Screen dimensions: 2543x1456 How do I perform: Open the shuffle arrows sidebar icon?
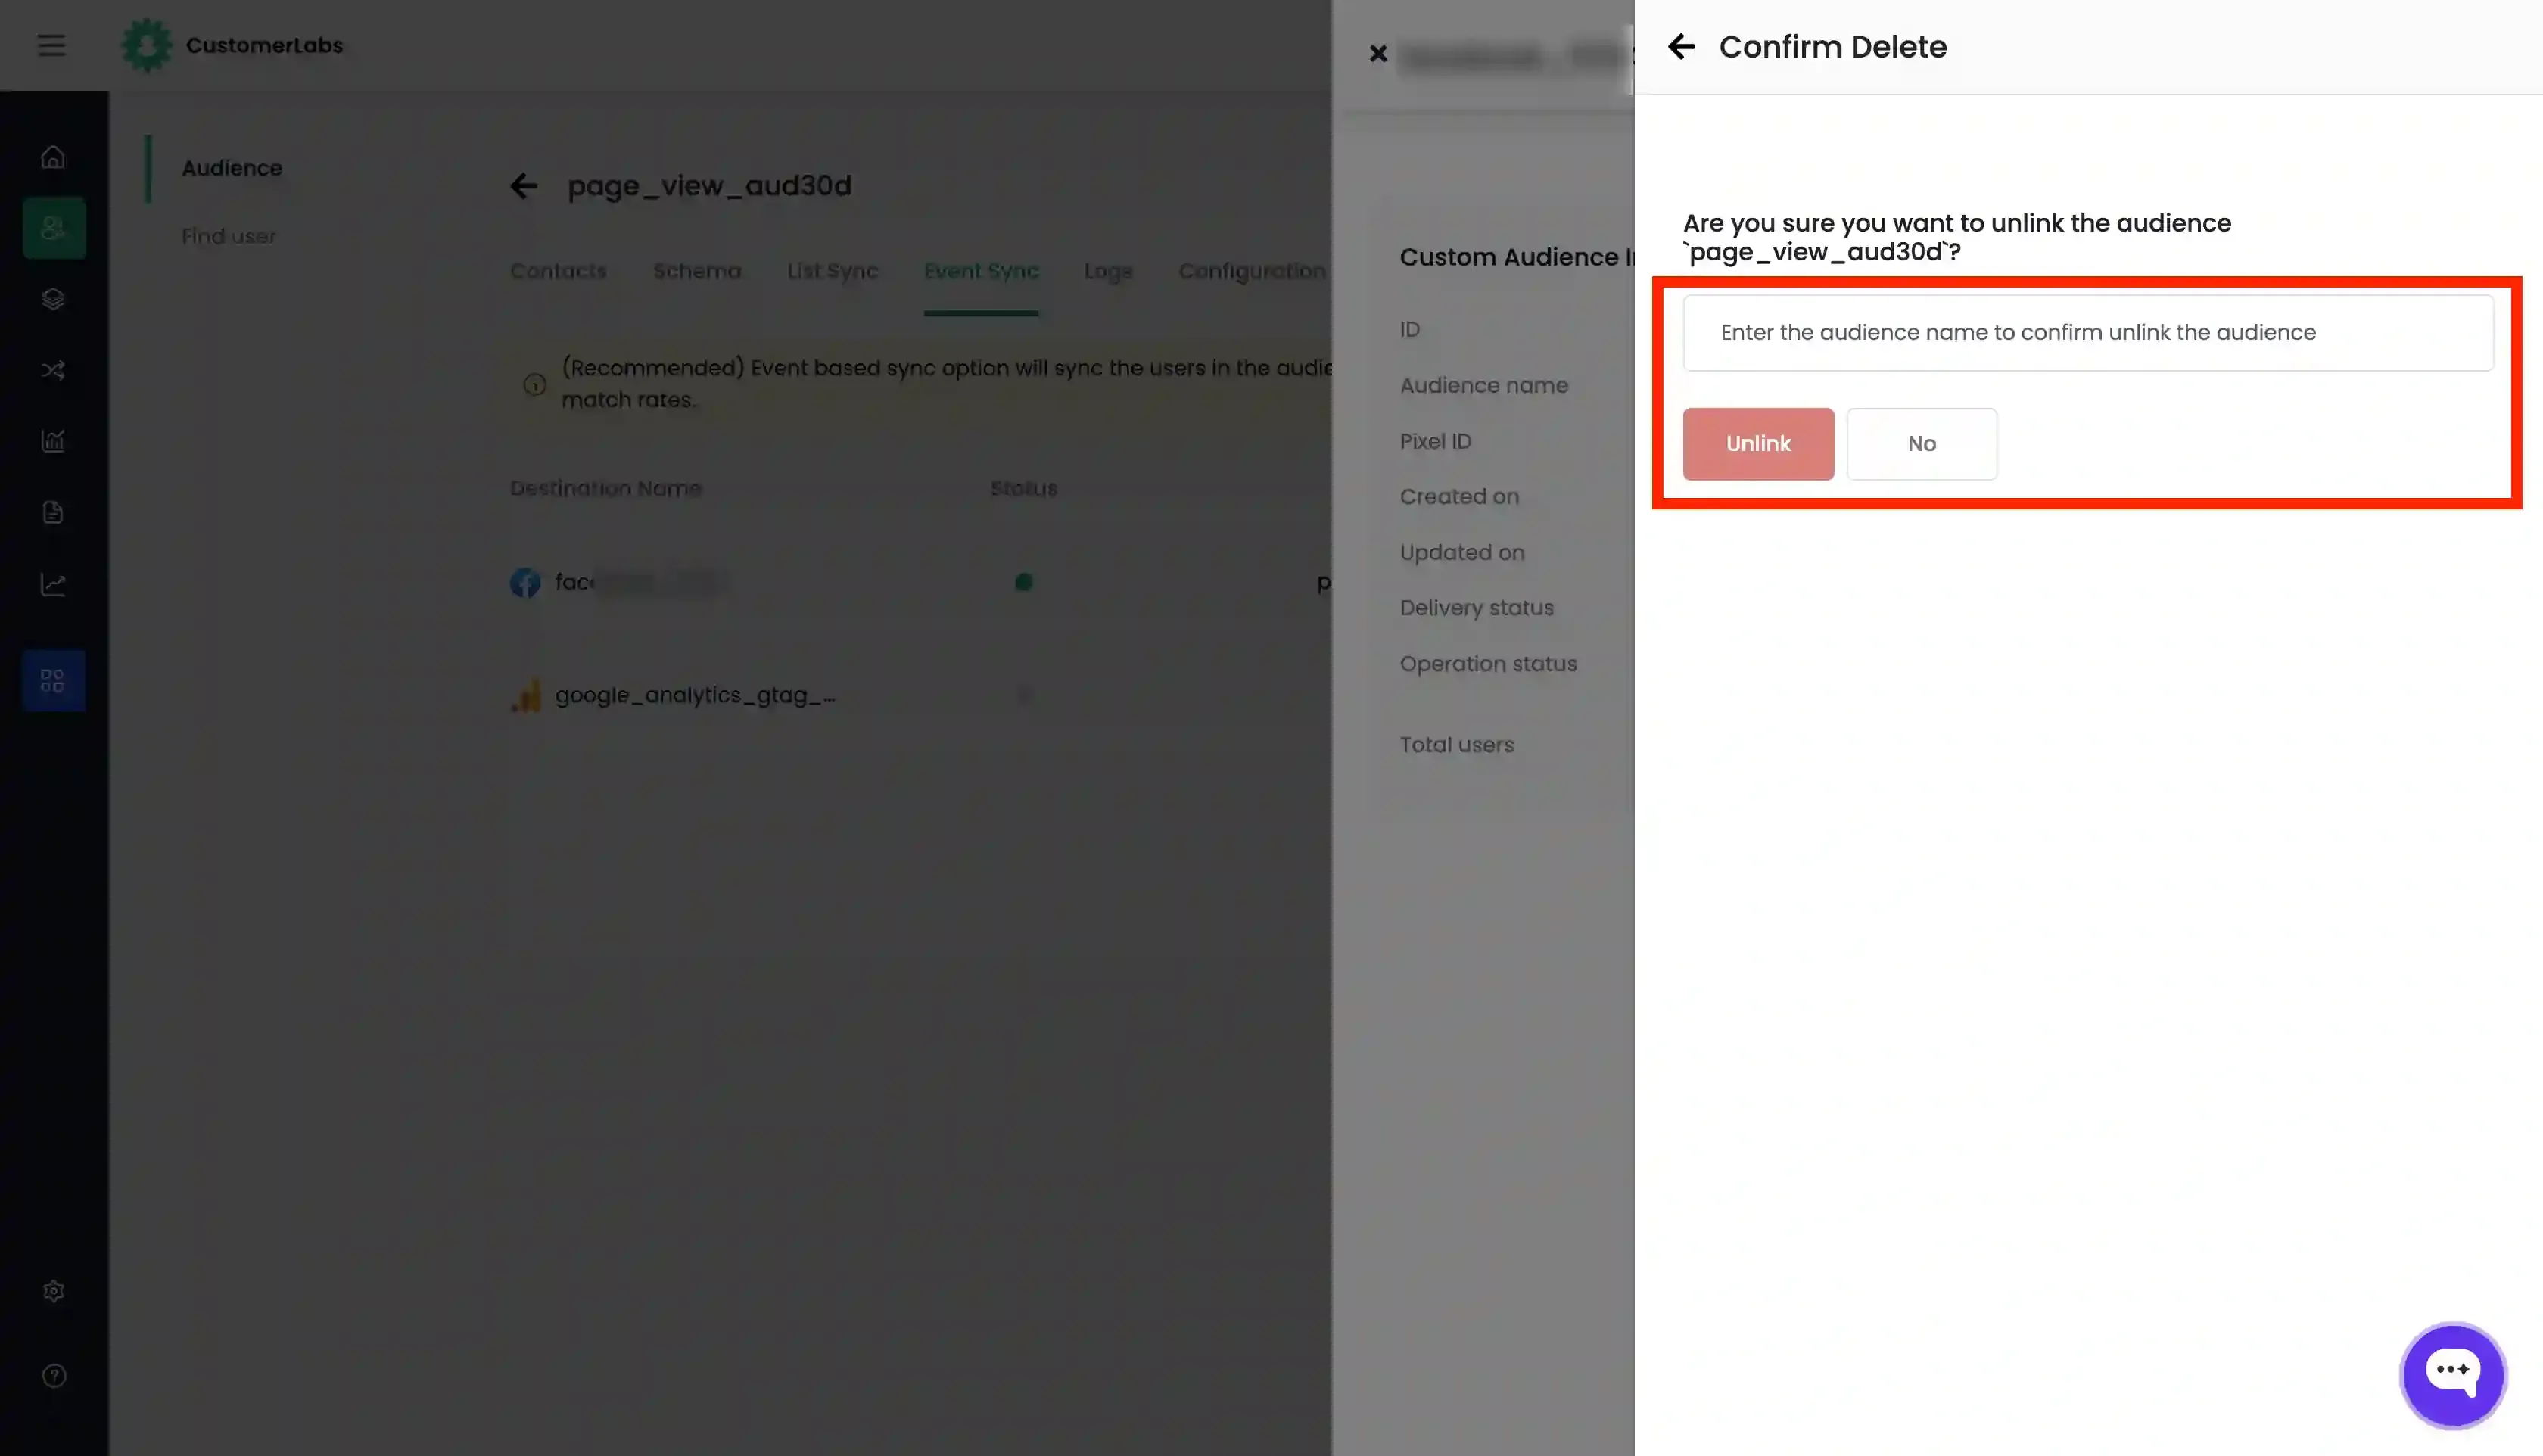tap(53, 370)
